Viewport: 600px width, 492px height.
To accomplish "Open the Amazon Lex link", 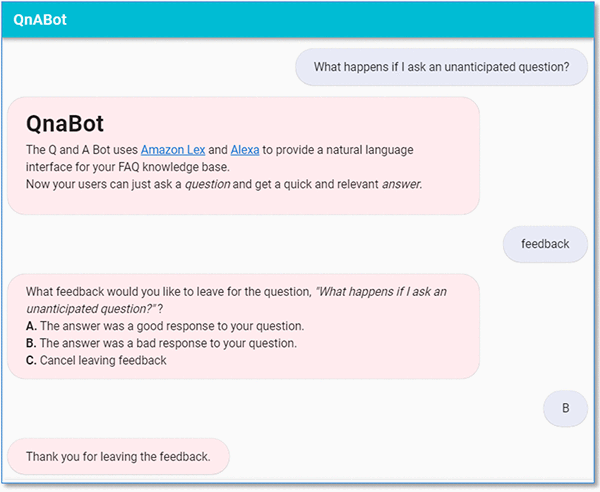I will coord(173,150).
